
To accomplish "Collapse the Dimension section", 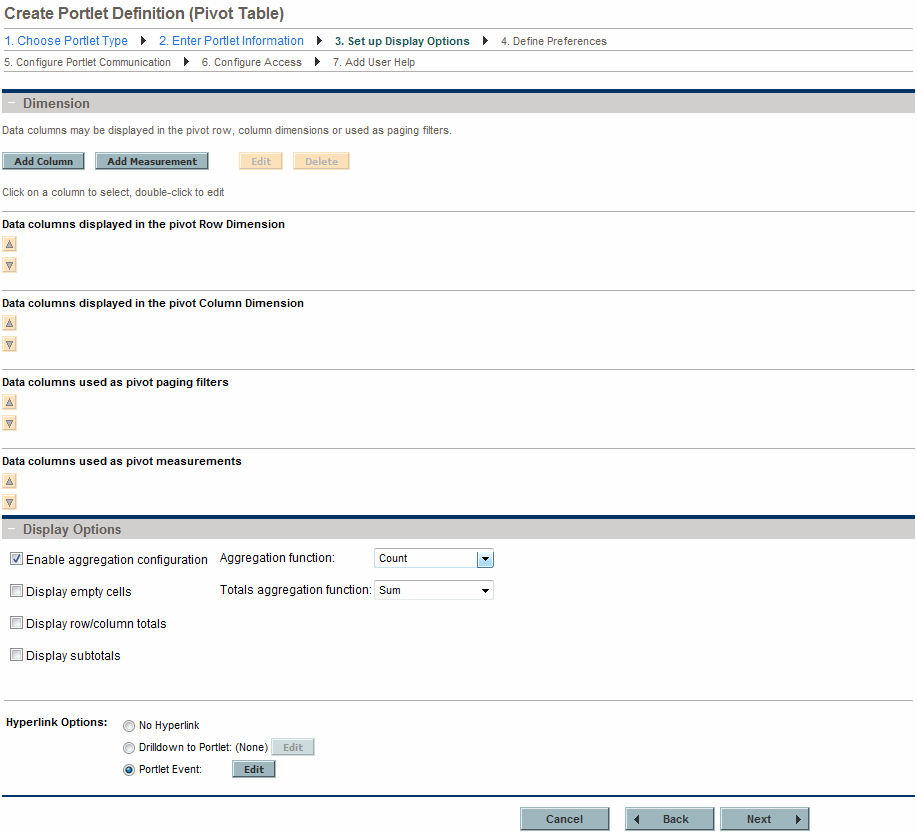I will coord(11,104).
